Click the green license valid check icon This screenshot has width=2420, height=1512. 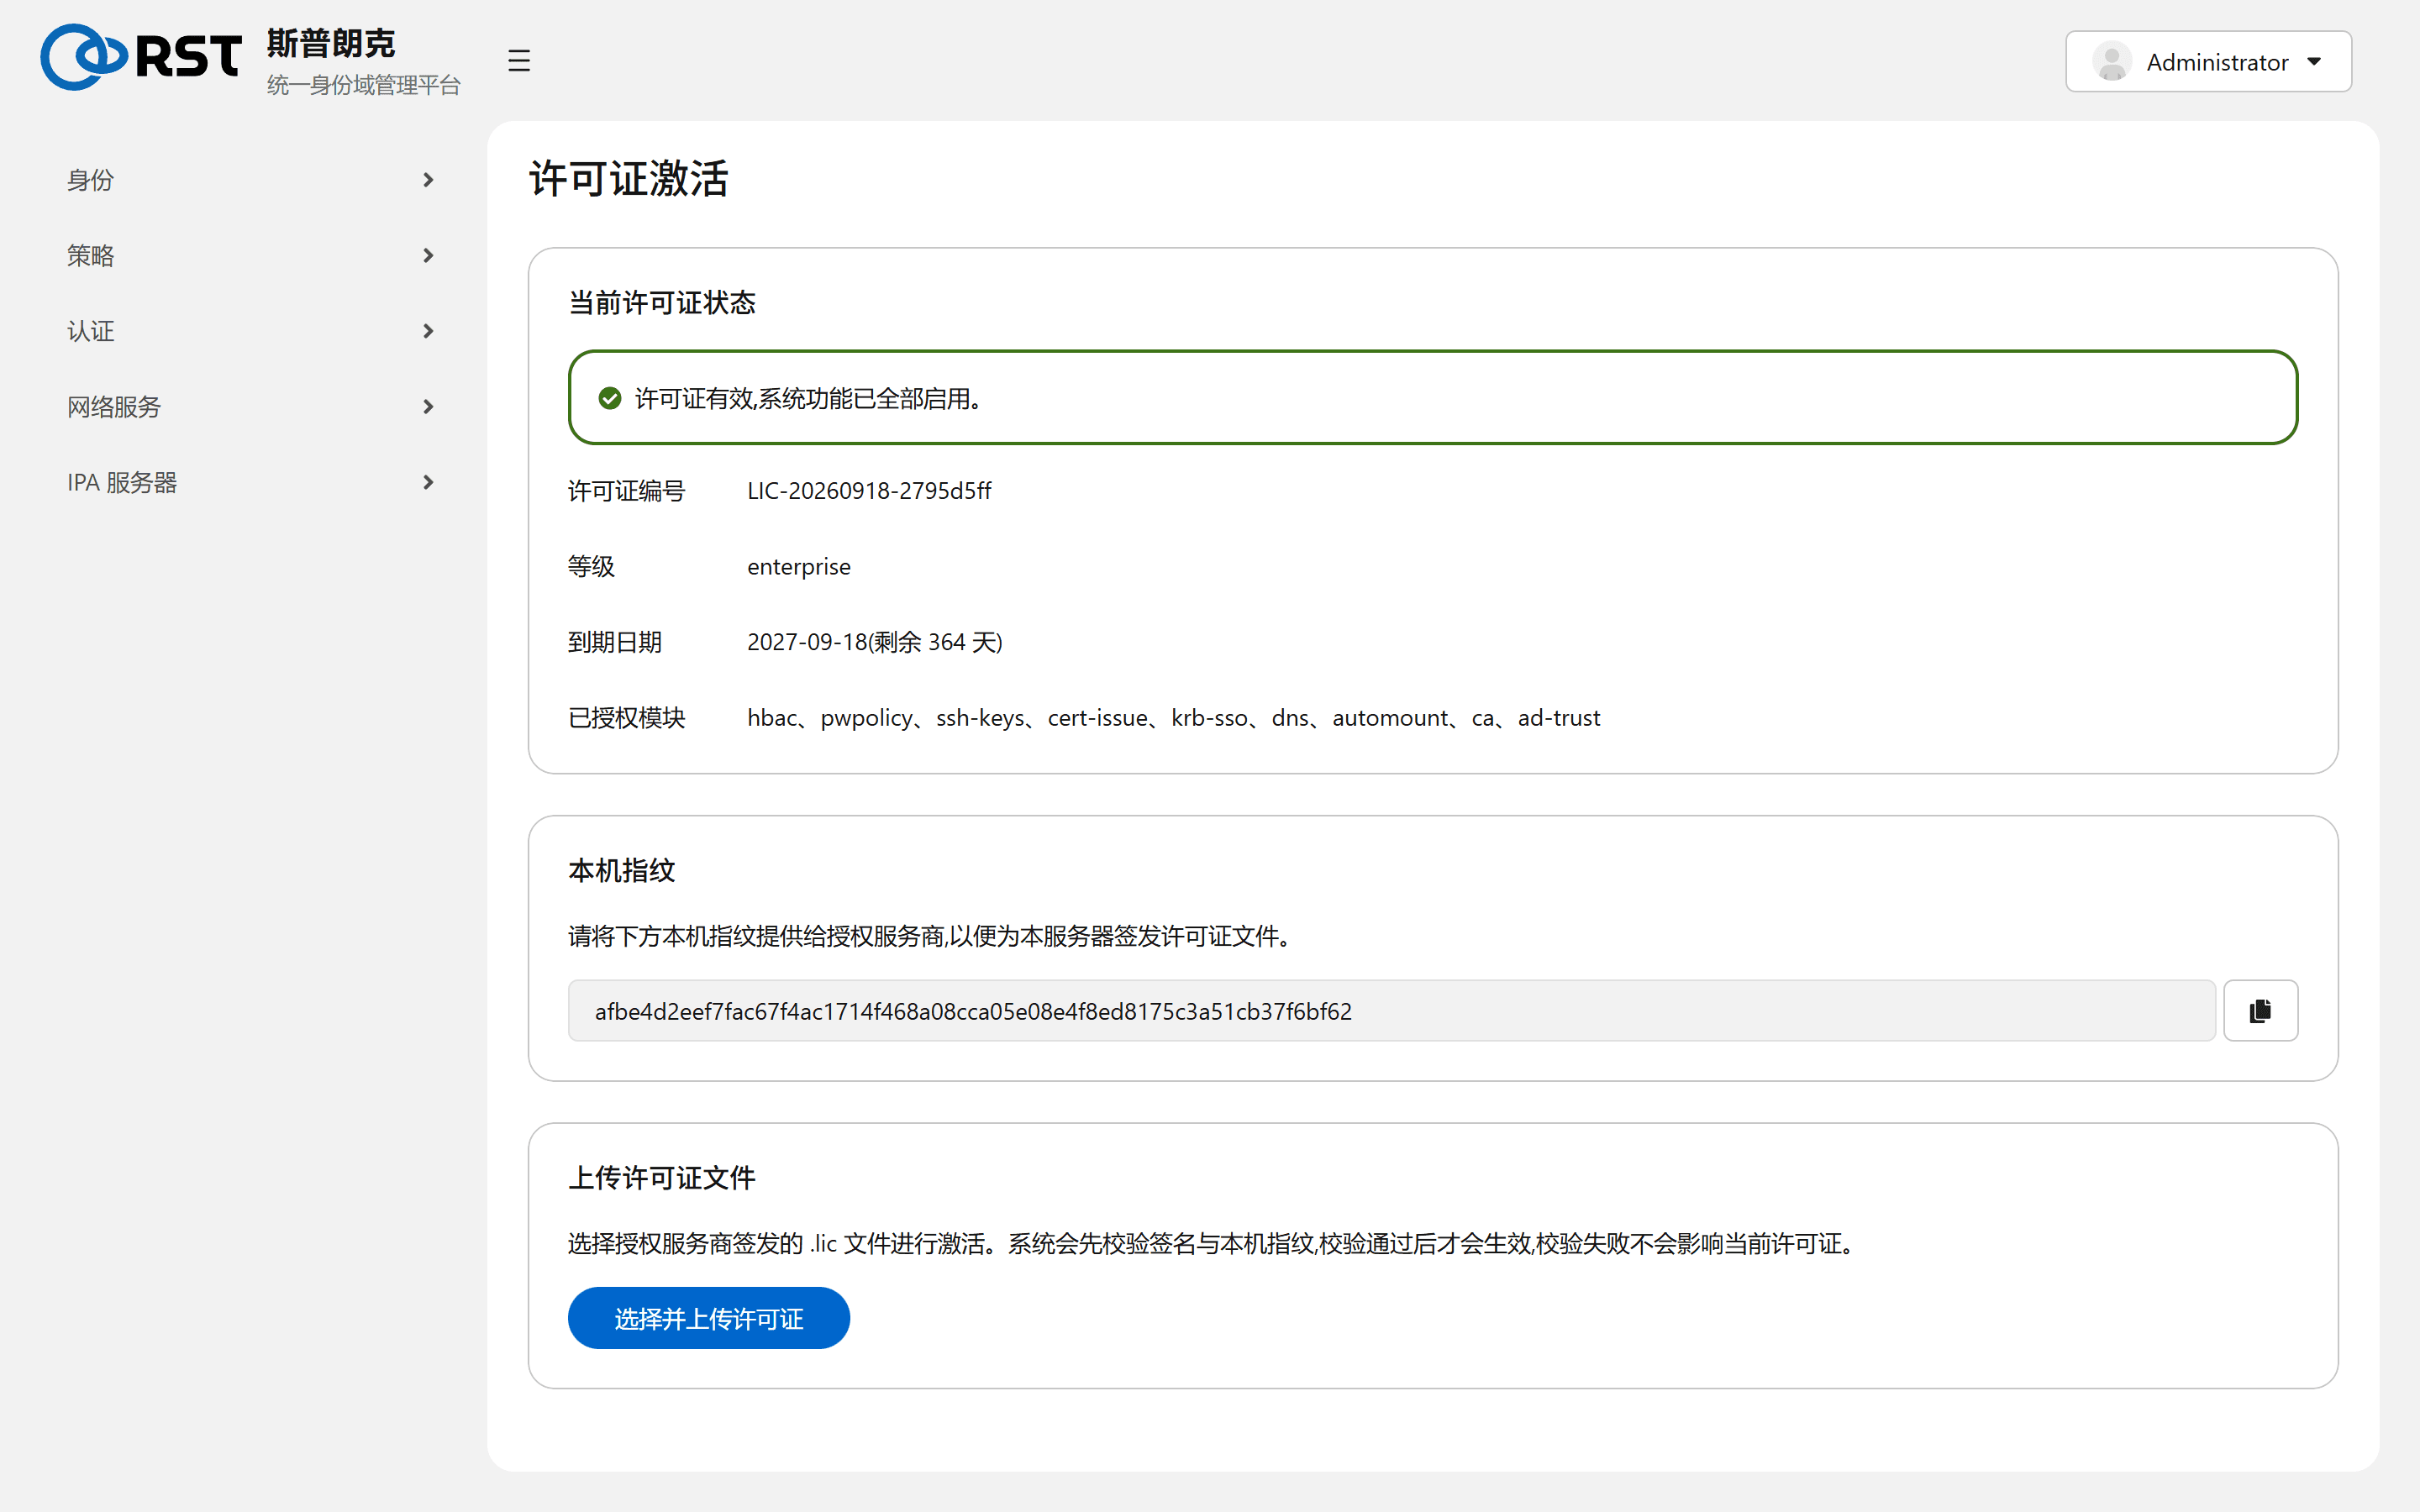609,398
